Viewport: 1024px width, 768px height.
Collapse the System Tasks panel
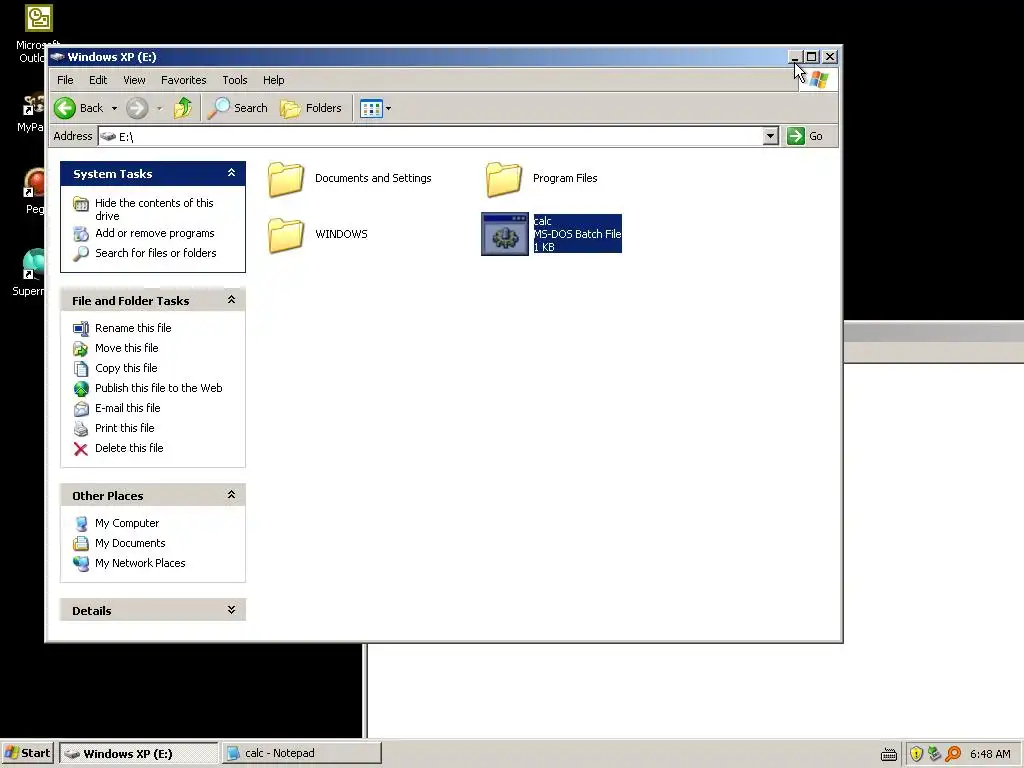tap(231, 173)
